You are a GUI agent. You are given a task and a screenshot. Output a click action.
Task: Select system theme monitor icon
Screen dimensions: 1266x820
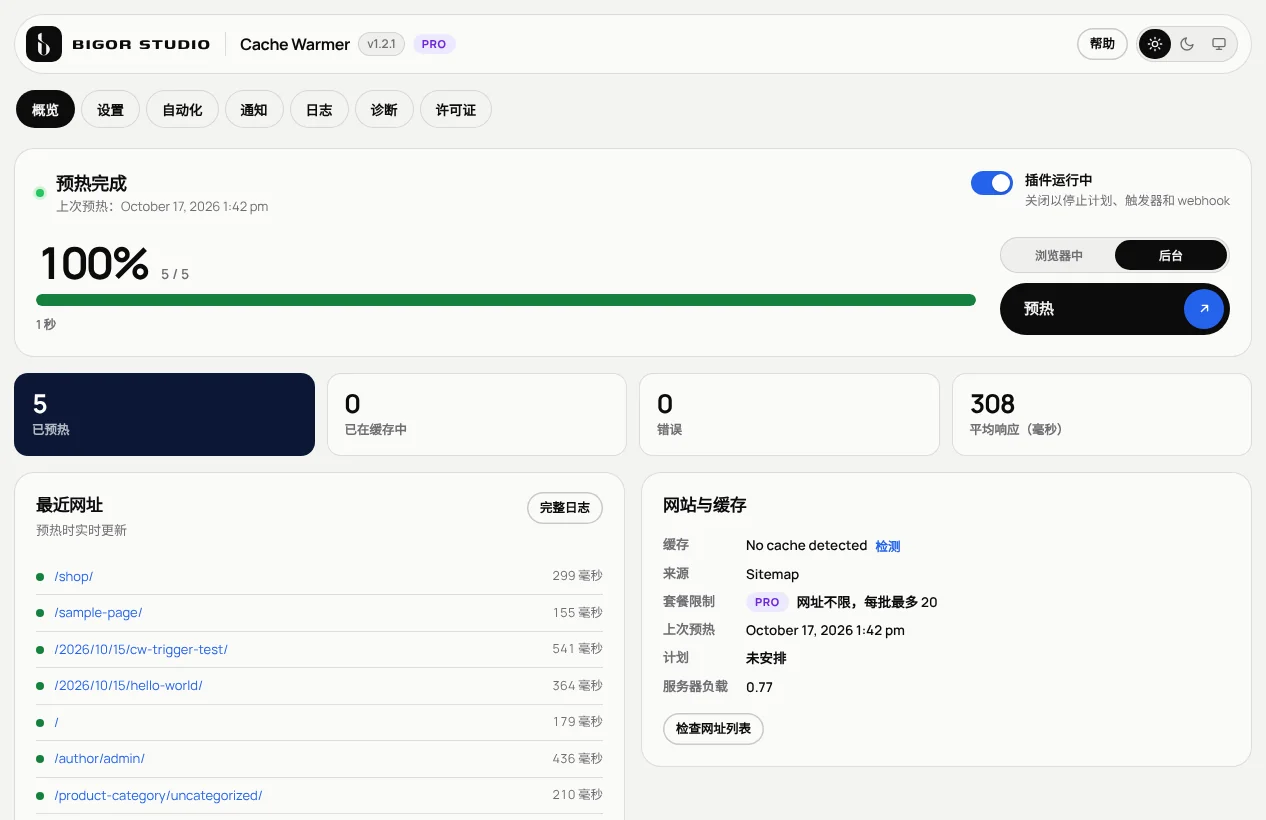tap(1219, 44)
